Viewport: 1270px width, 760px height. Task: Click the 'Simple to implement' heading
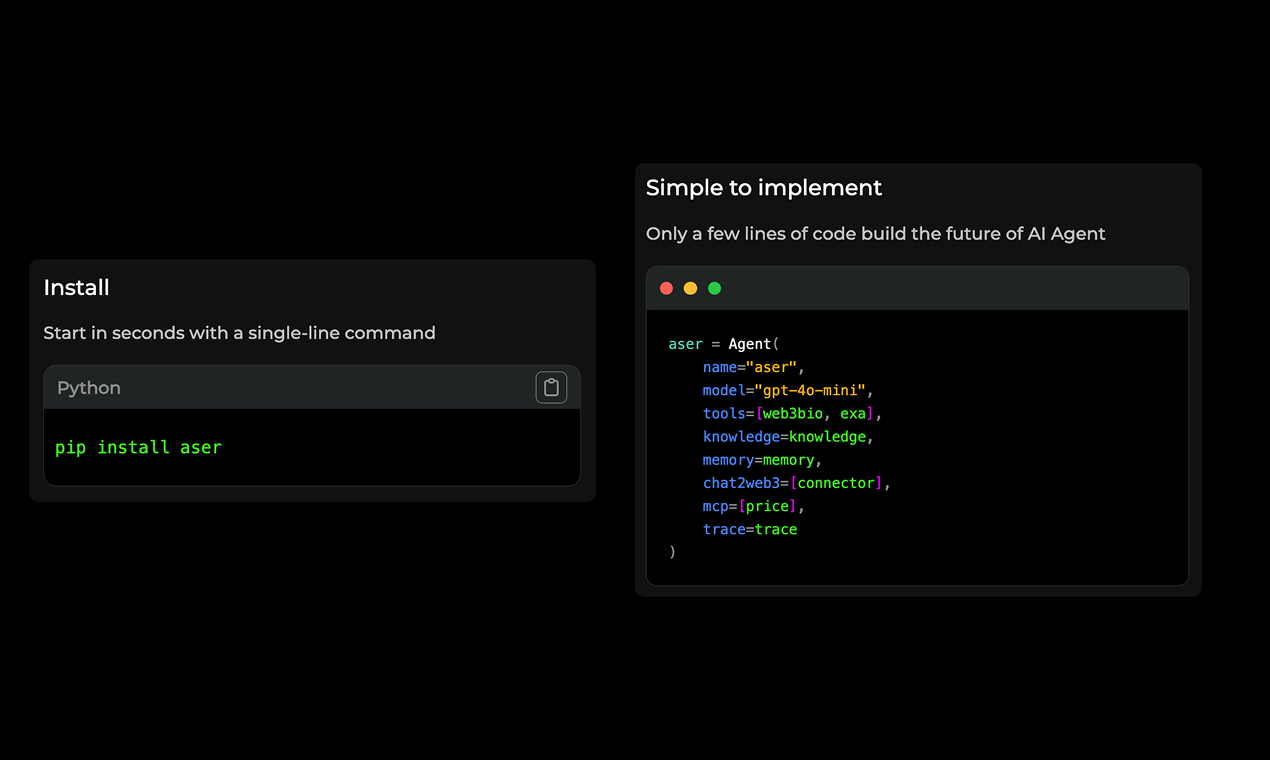764,188
